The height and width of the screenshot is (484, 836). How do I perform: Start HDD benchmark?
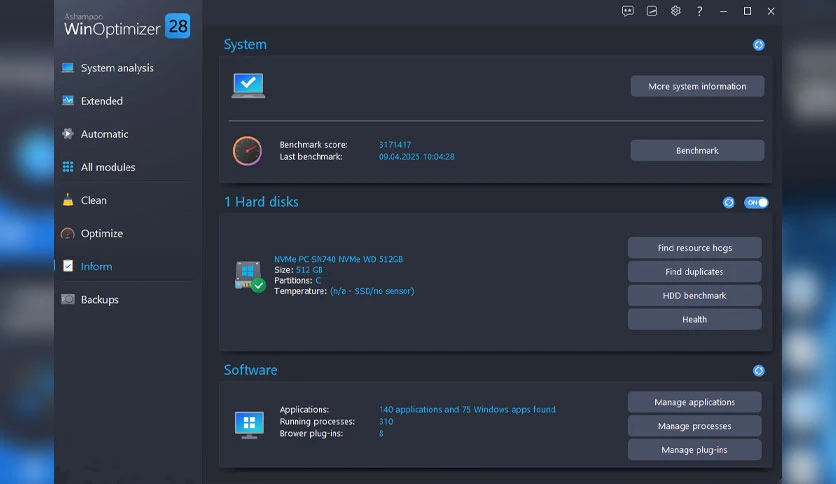[x=694, y=296]
